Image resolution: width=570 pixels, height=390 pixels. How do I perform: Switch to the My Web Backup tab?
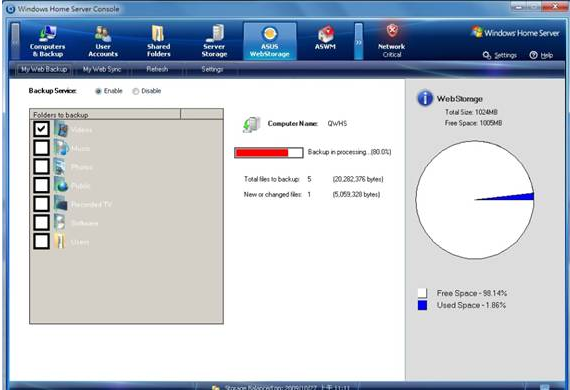coord(44,69)
